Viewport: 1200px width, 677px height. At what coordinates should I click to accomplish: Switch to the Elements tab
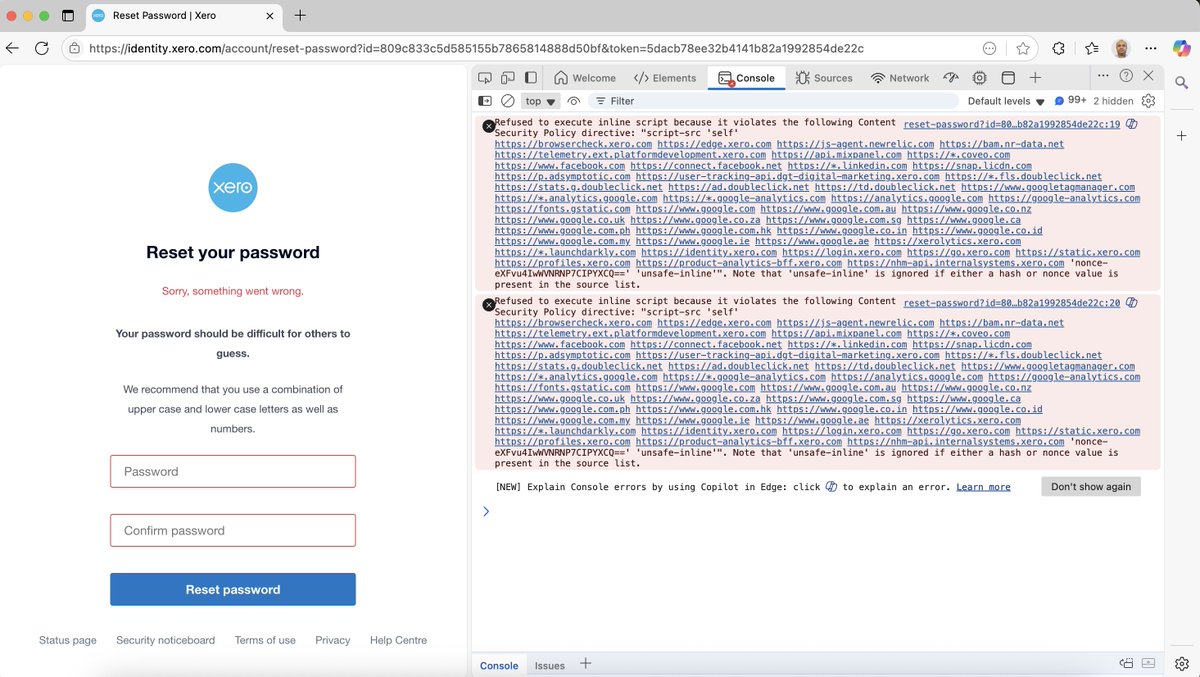(x=665, y=78)
